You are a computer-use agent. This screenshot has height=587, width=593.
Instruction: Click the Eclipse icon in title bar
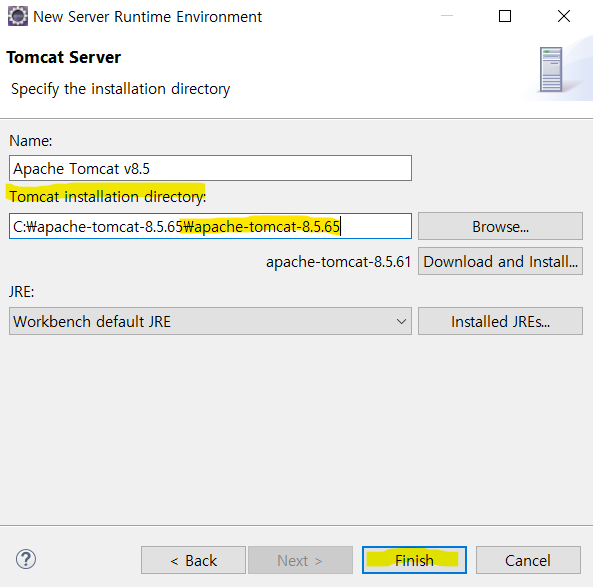pos(17,16)
